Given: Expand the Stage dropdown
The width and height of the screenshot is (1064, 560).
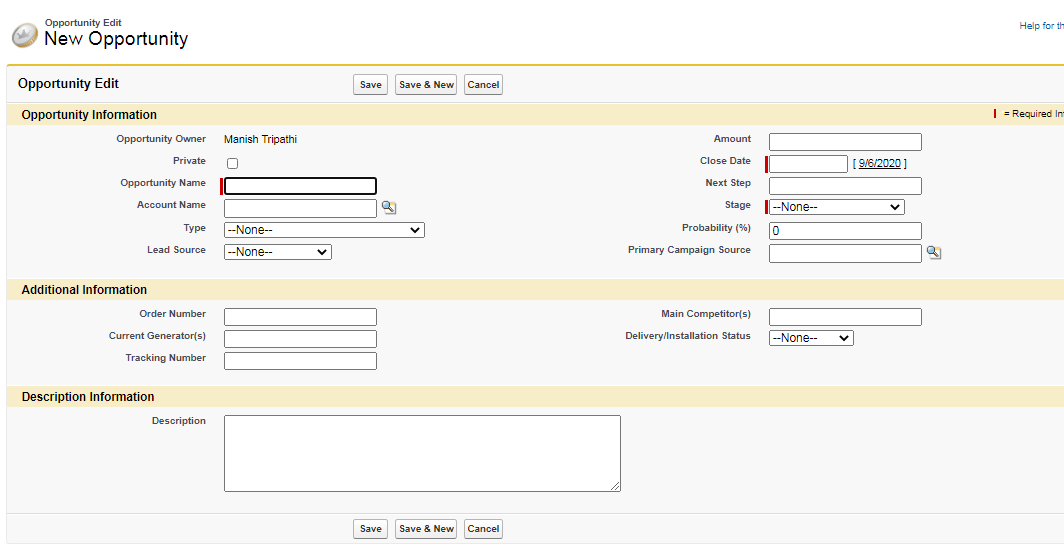Looking at the screenshot, I should click(x=836, y=207).
